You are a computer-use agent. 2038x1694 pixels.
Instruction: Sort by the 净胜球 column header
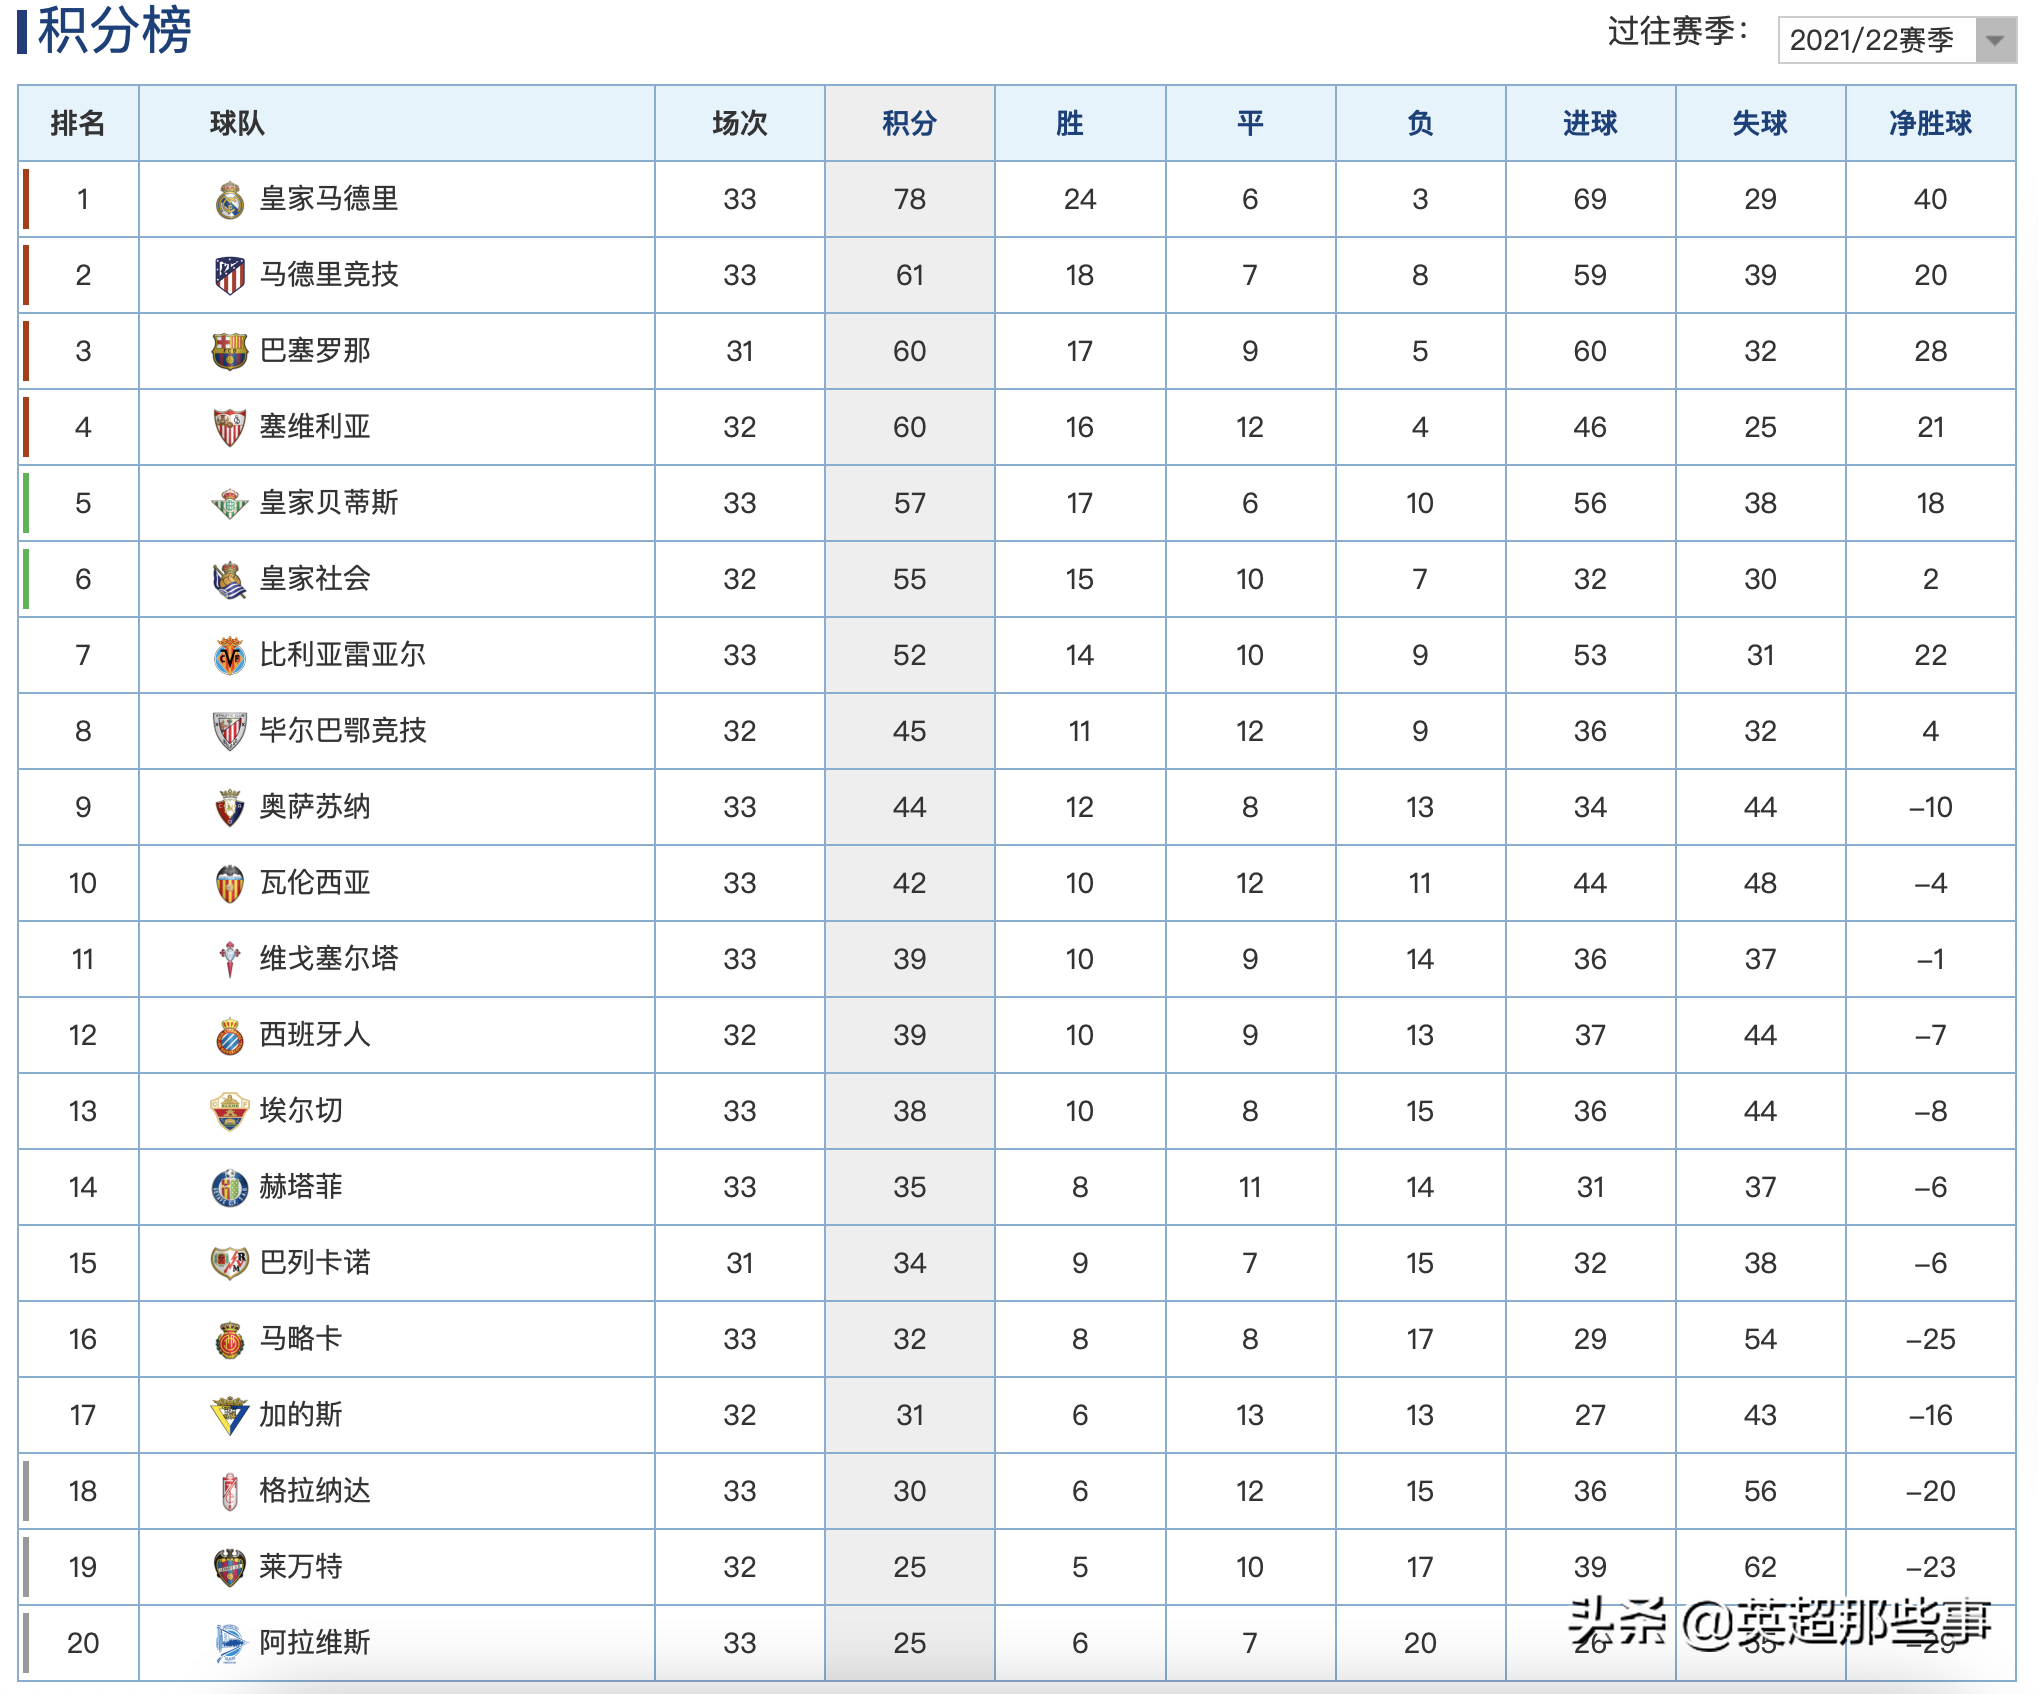pyautogui.click(x=1930, y=123)
